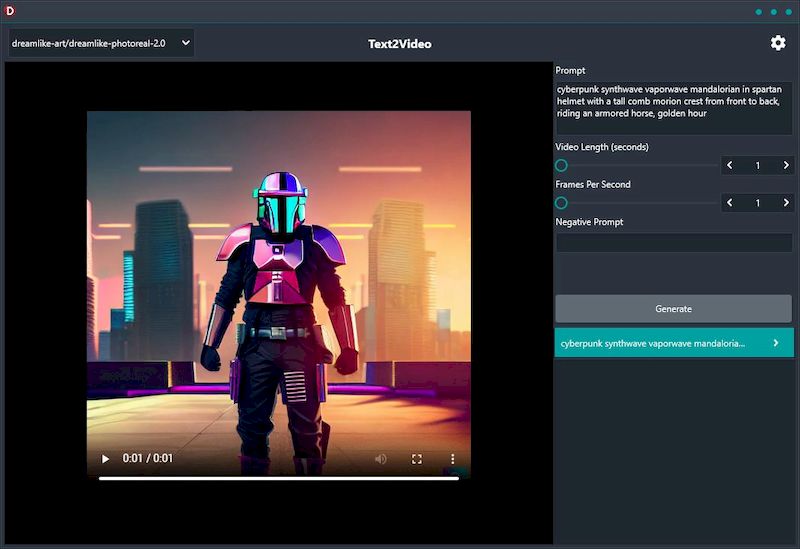800x549 pixels.
Task: Increase Frames Per Second with right arrow
Action: click(786, 203)
